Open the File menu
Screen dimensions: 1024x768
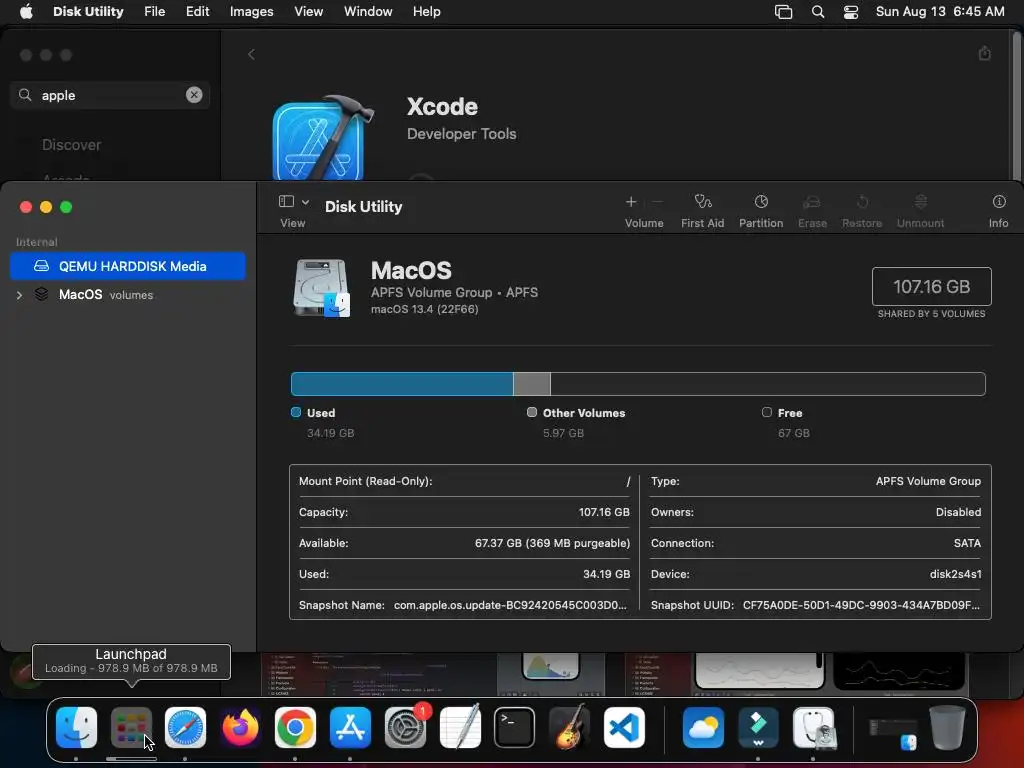point(155,12)
